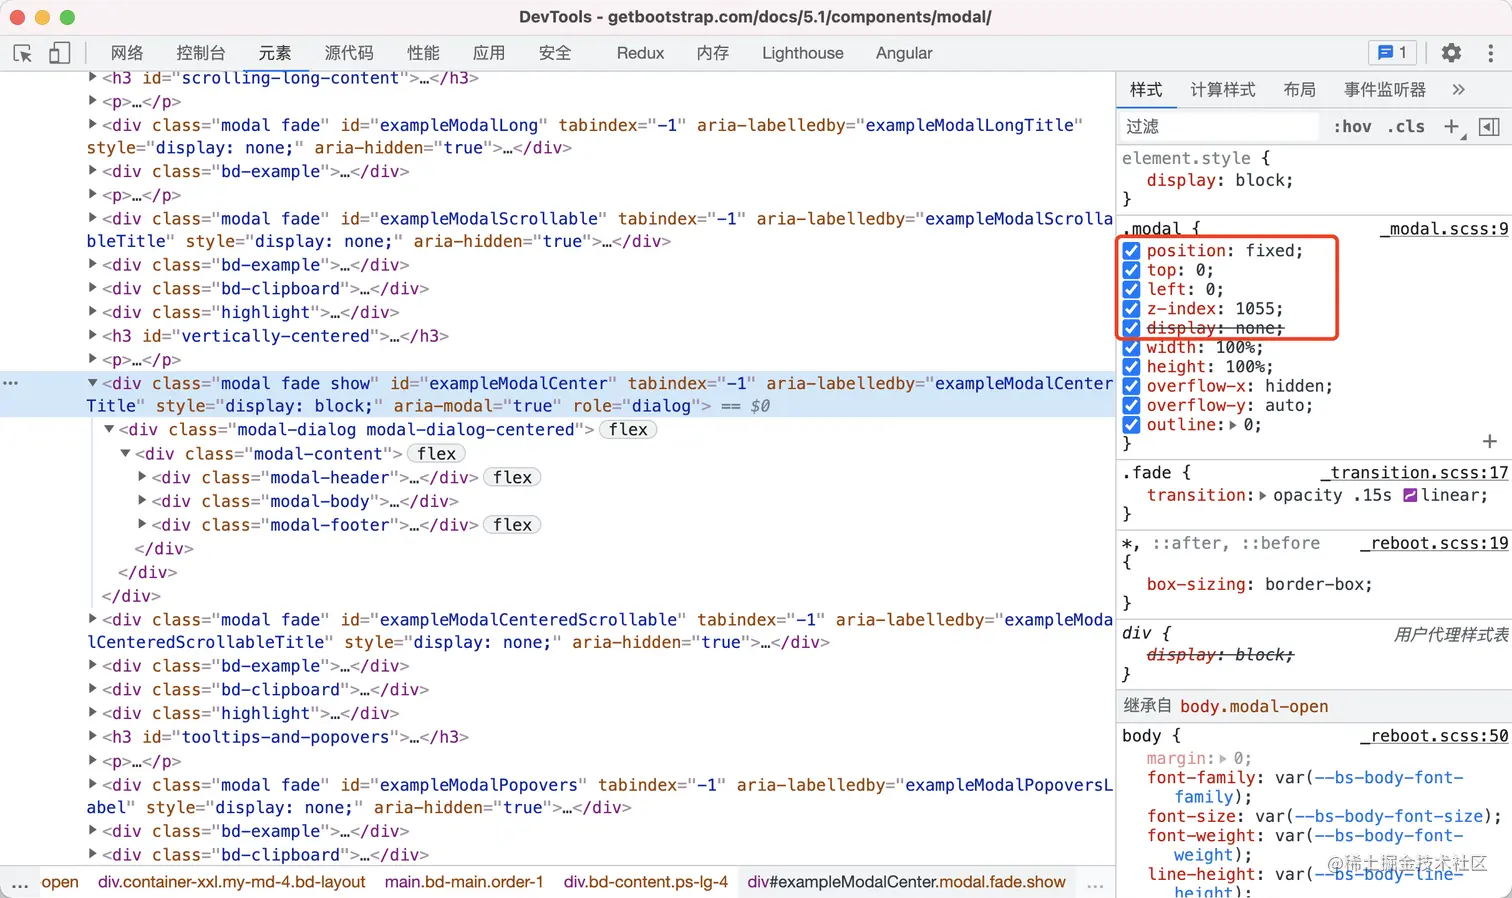Switch to the 计算样式 sidebar tab

click(1223, 90)
